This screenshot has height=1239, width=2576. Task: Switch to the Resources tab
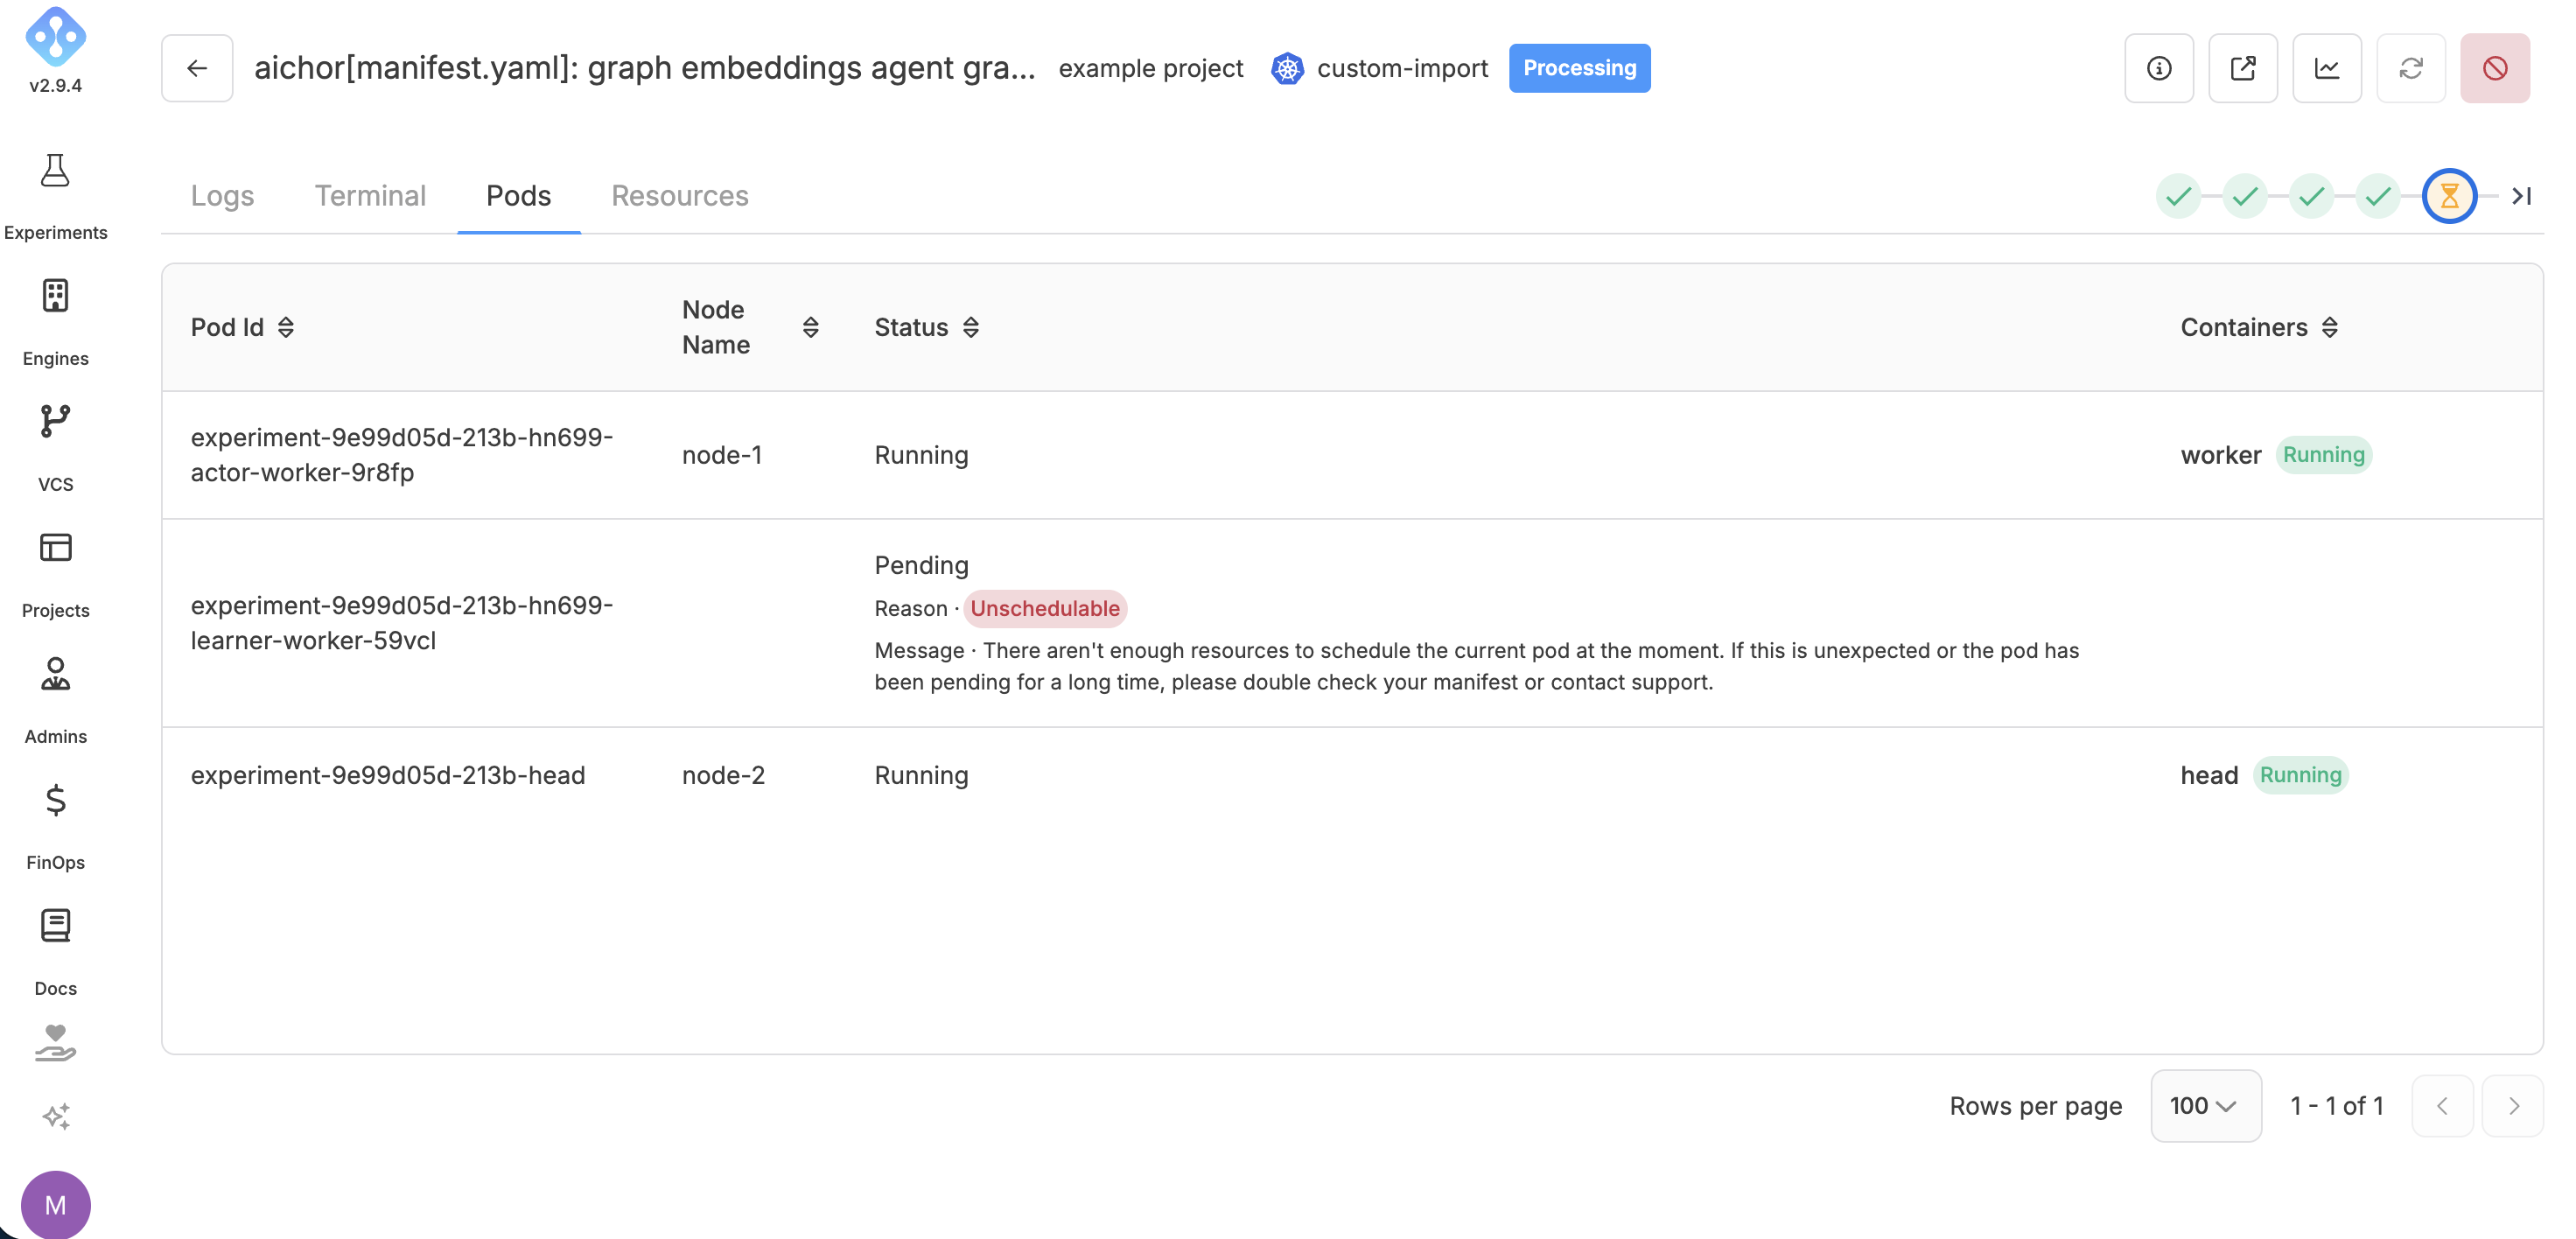[680, 196]
